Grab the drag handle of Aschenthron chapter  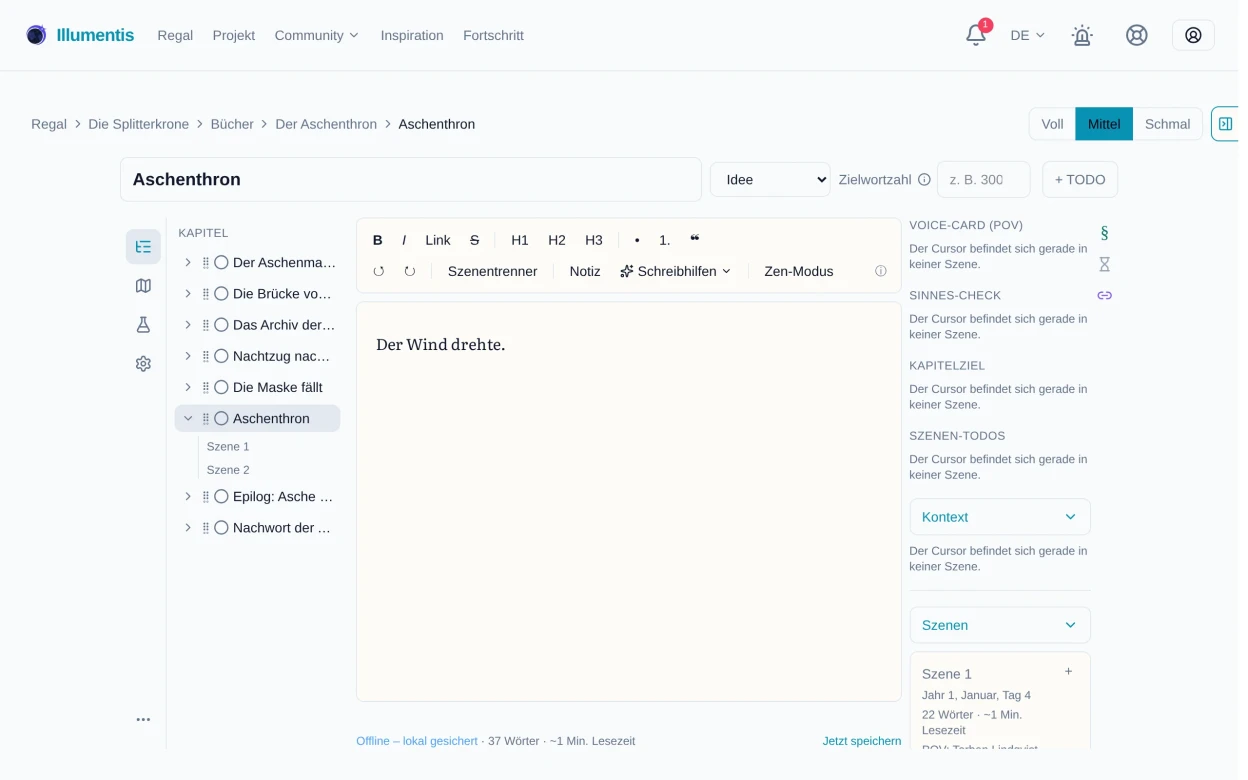click(x=206, y=418)
